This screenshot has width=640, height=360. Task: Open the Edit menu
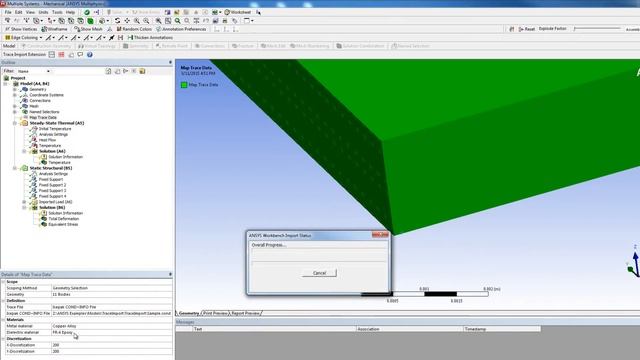coord(18,12)
